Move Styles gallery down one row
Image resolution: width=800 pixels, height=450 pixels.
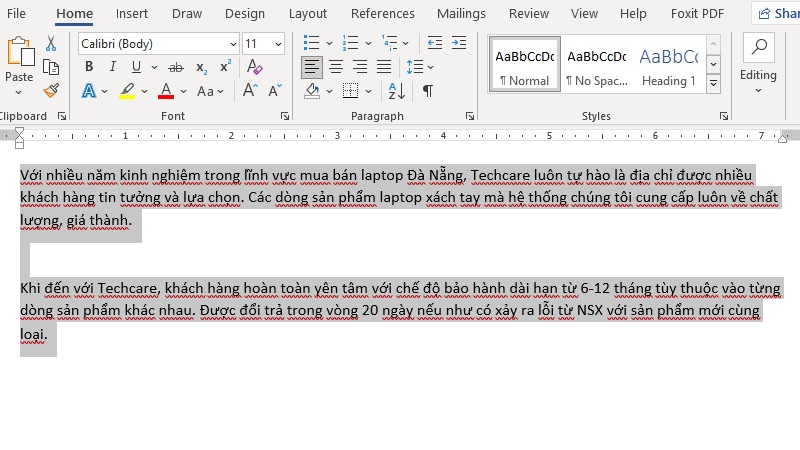coord(714,64)
